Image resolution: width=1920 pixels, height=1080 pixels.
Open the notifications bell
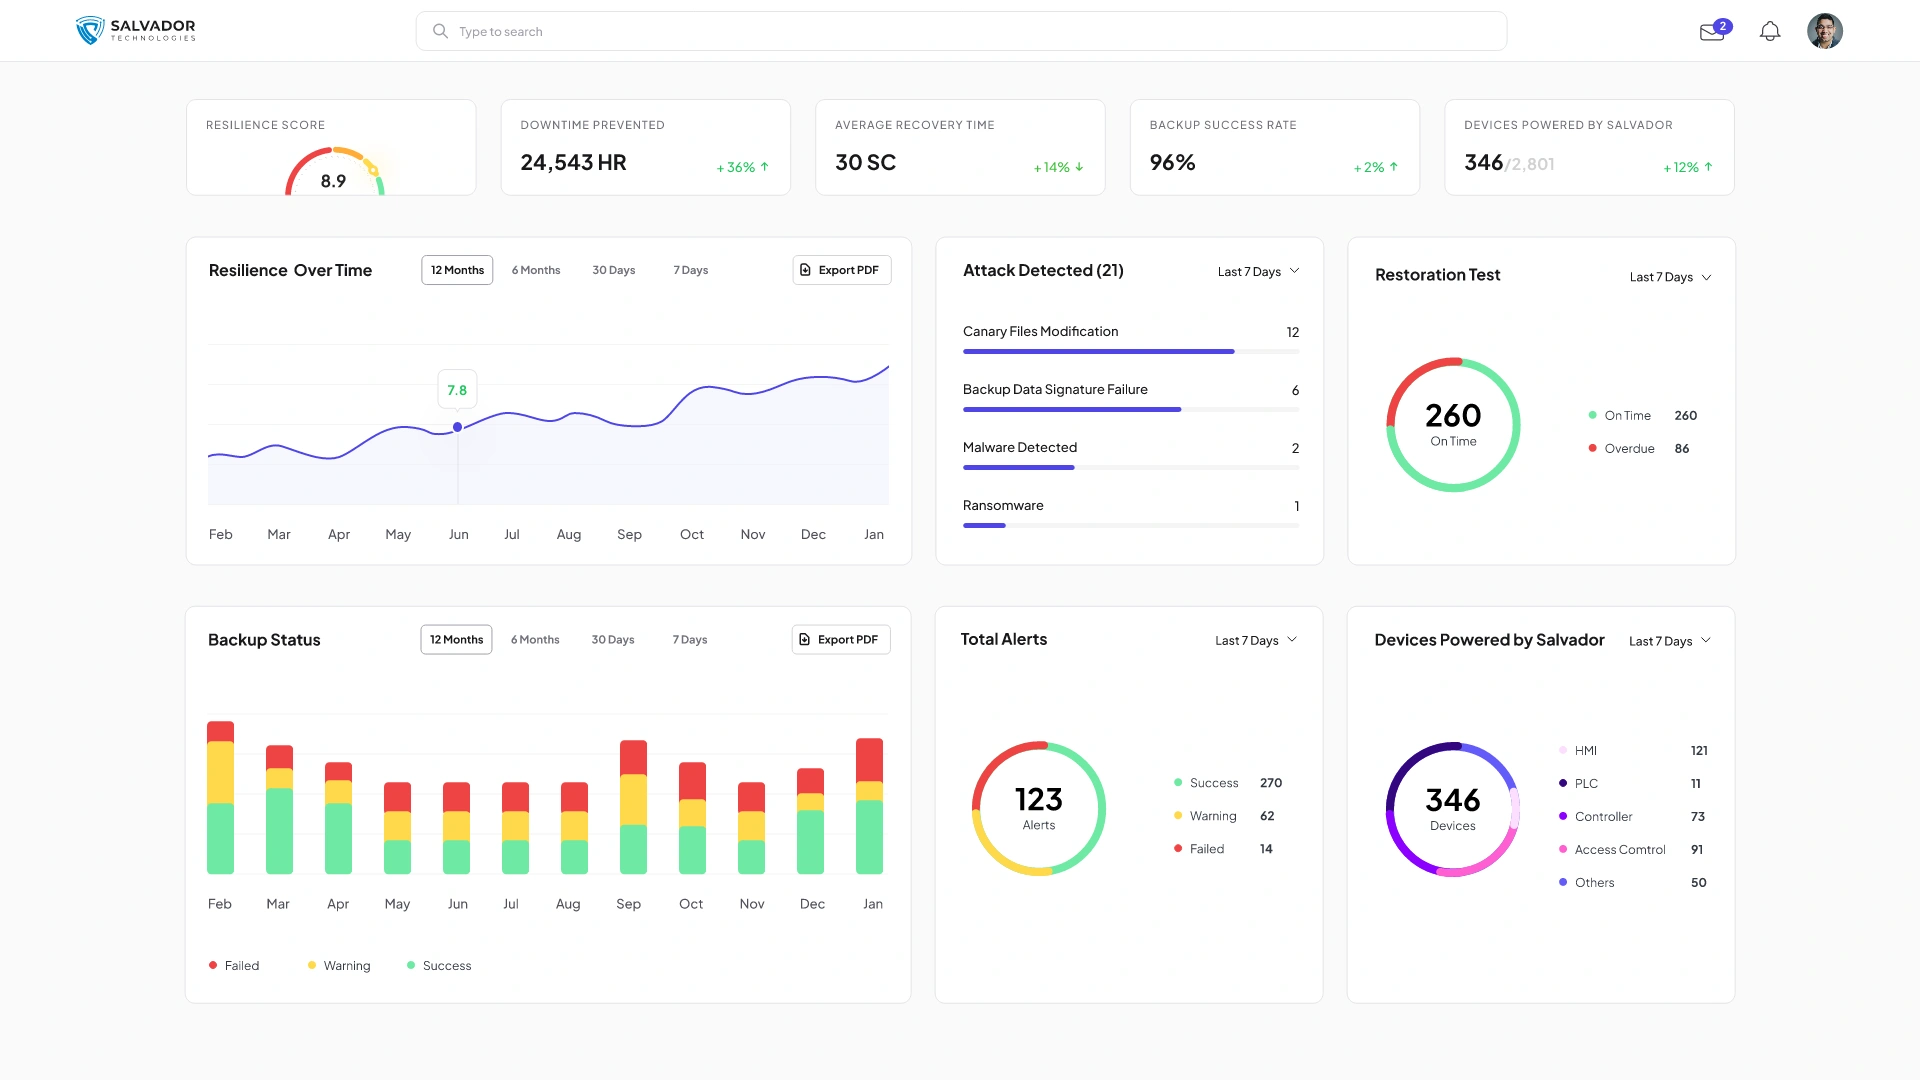click(1770, 31)
